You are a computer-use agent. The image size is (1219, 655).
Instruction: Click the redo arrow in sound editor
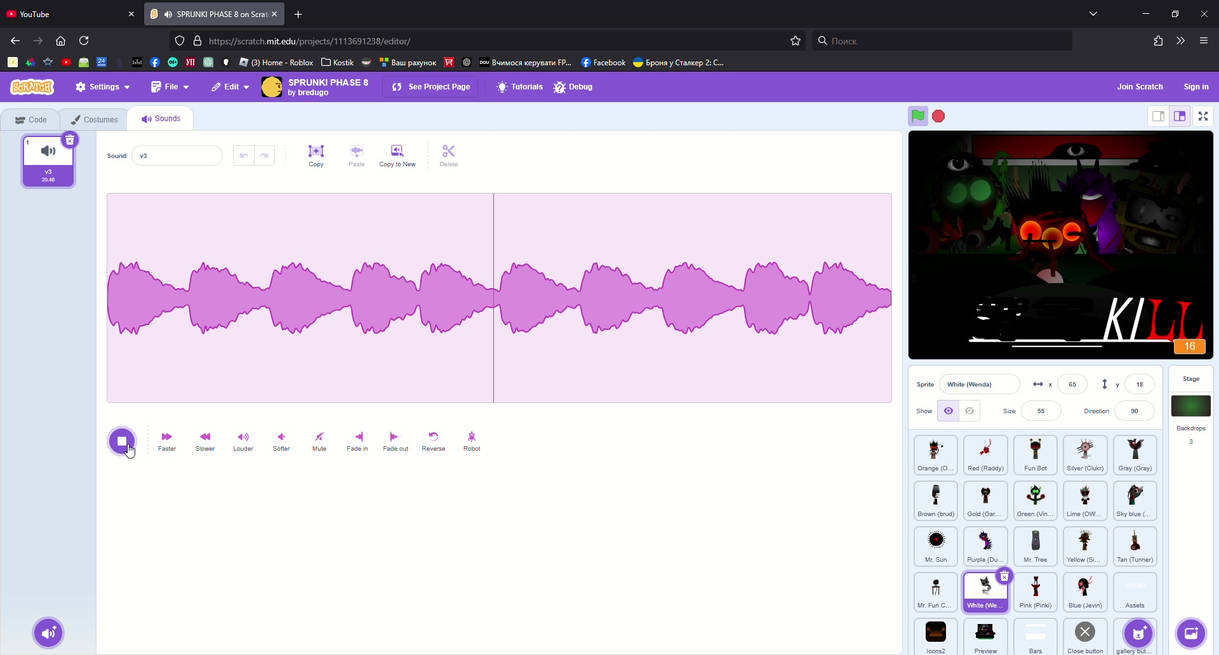coord(264,156)
